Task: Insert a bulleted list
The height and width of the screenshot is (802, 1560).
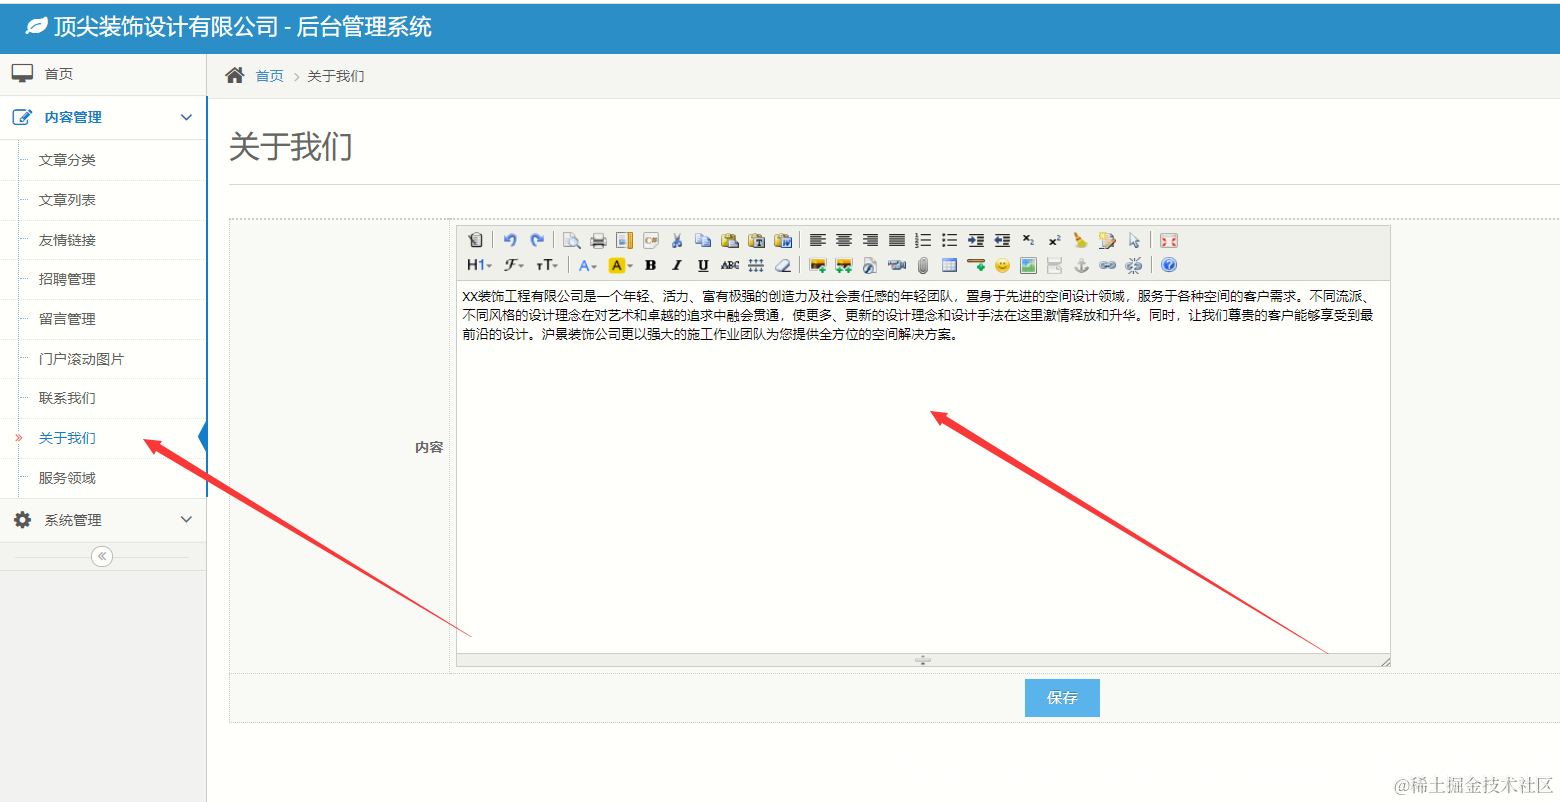Action: point(949,240)
